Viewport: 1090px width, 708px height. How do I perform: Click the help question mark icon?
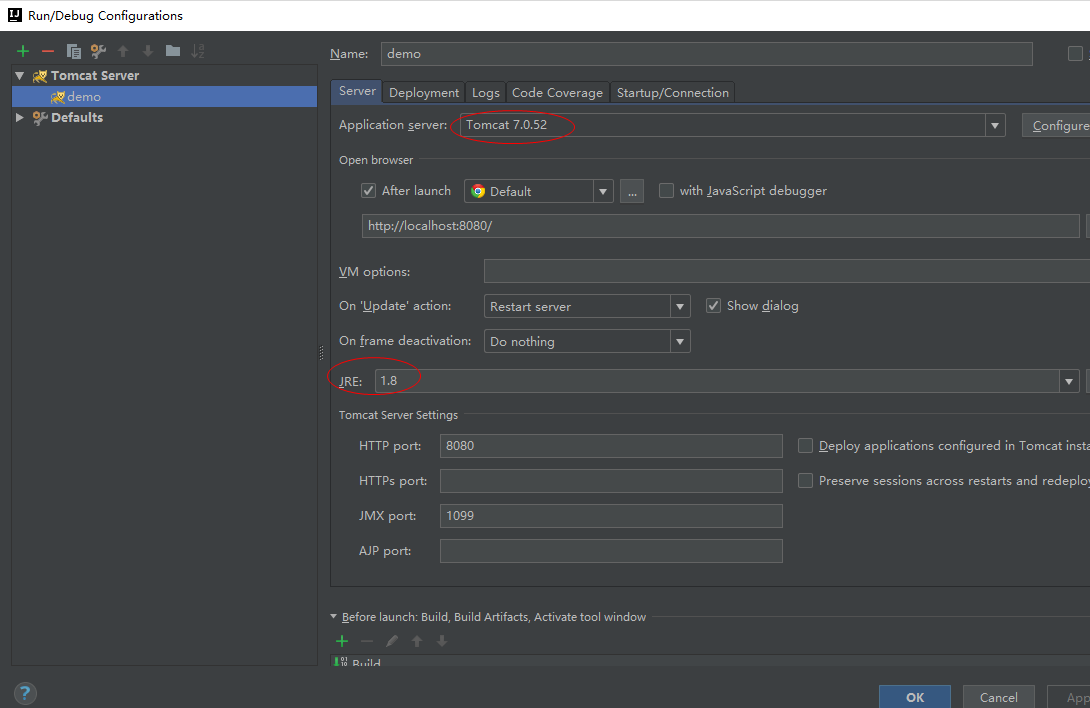click(x=25, y=693)
